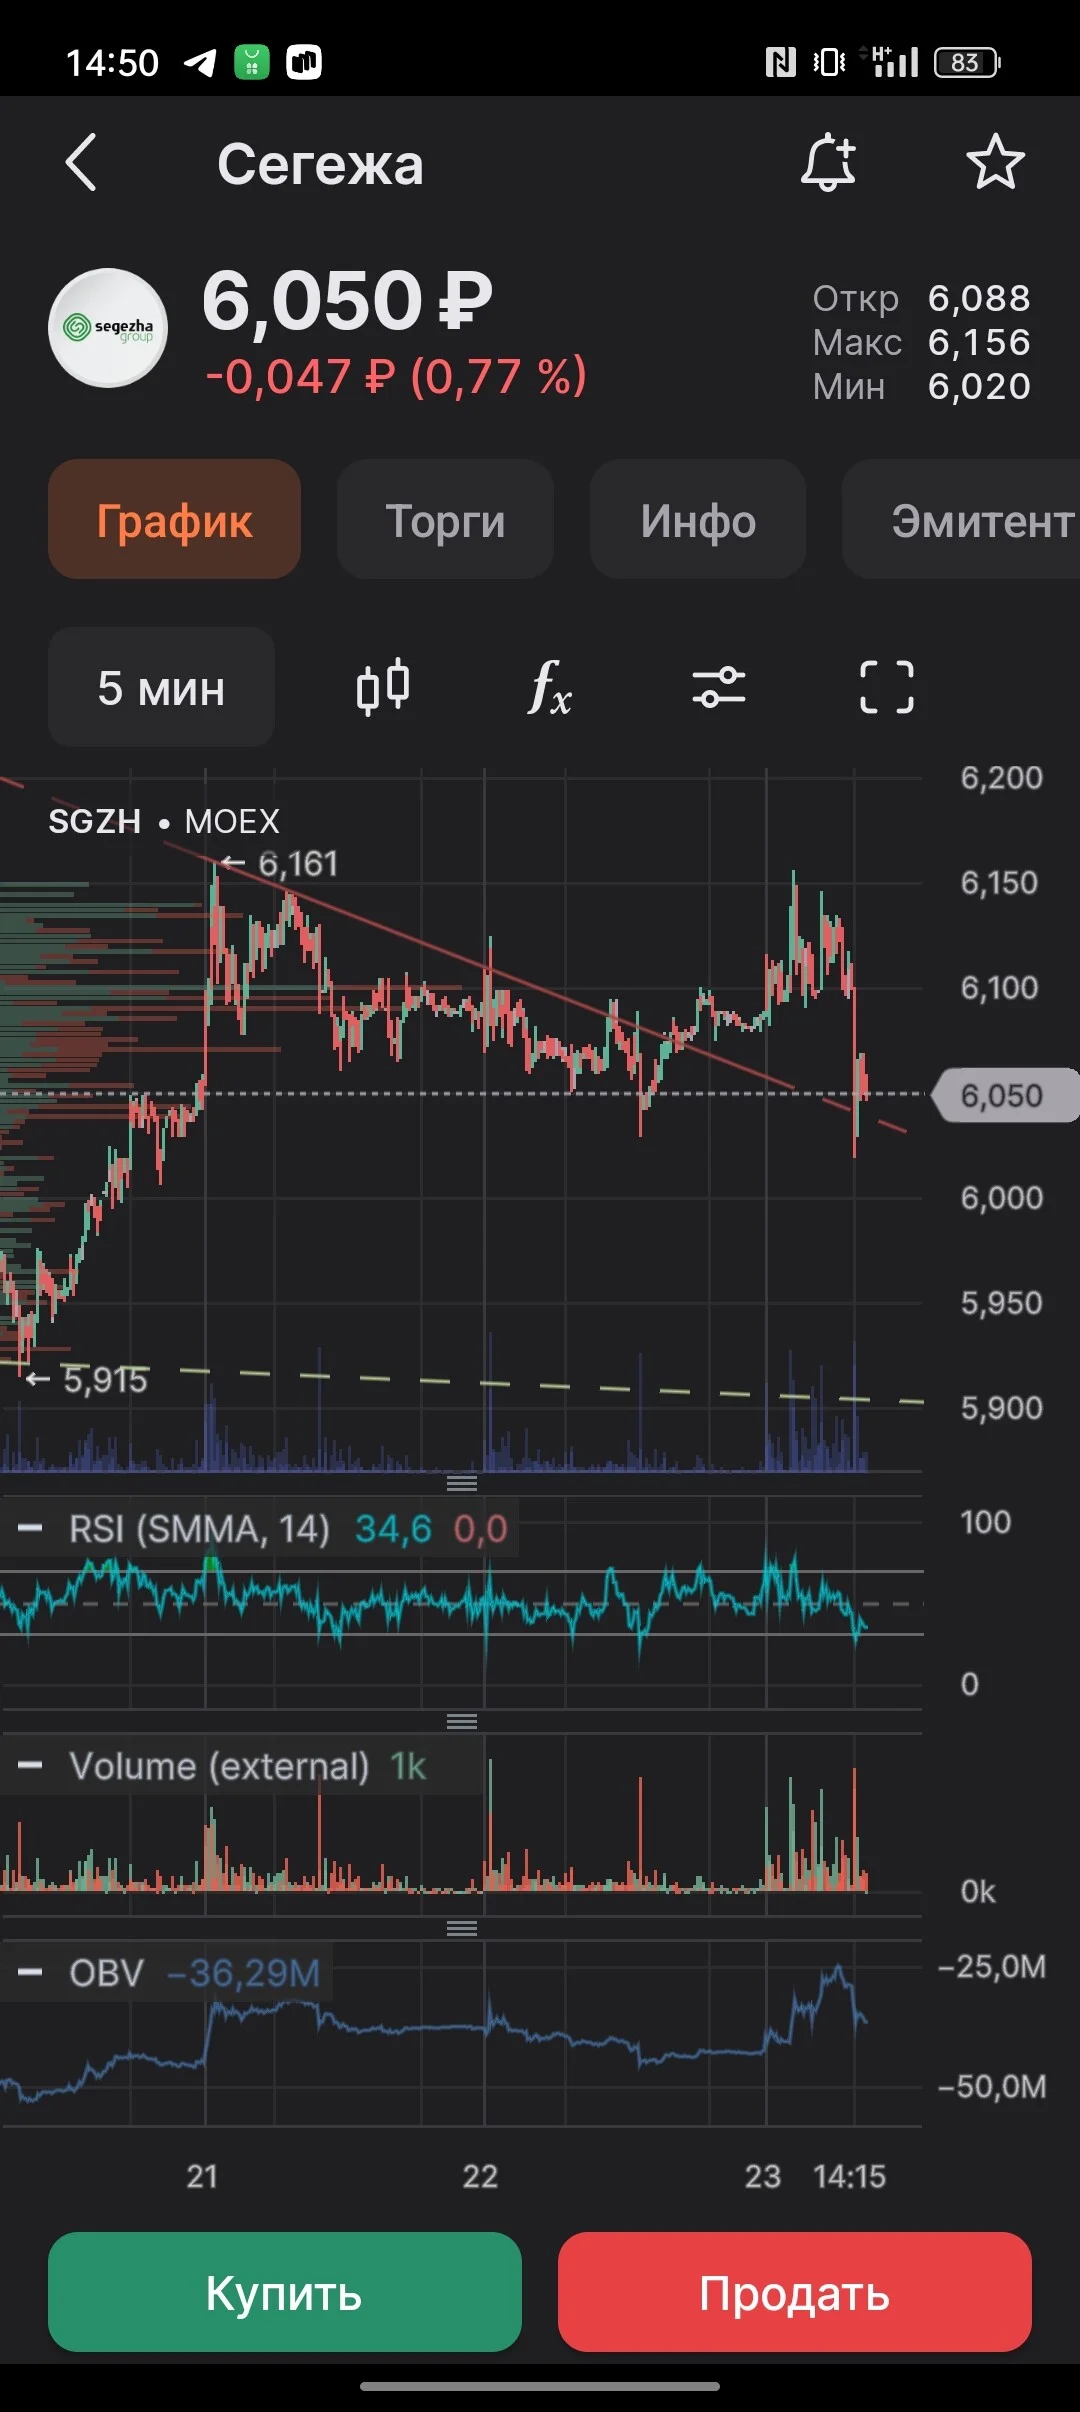
Task: Open the green app notification icon in the status bar
Action: point(252,62)
